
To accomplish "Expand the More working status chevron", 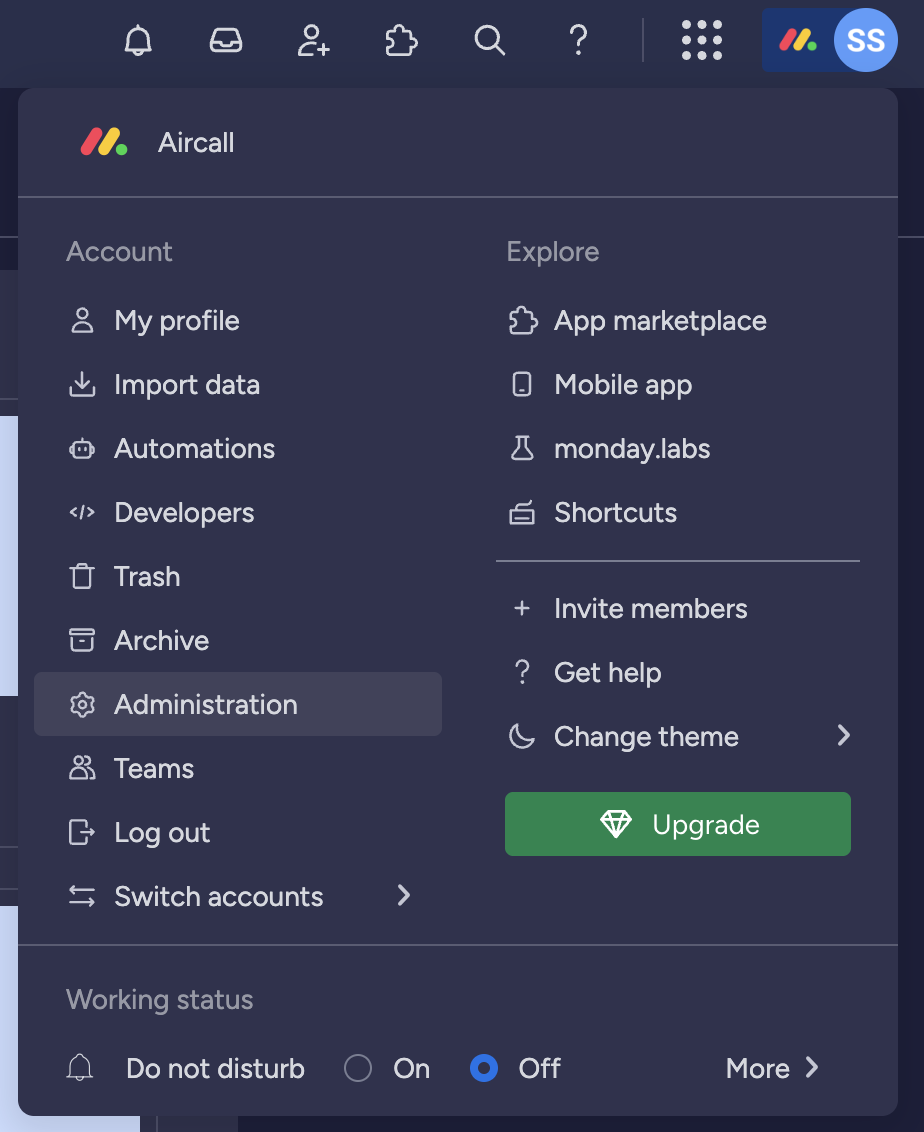I will (811, 1067).
